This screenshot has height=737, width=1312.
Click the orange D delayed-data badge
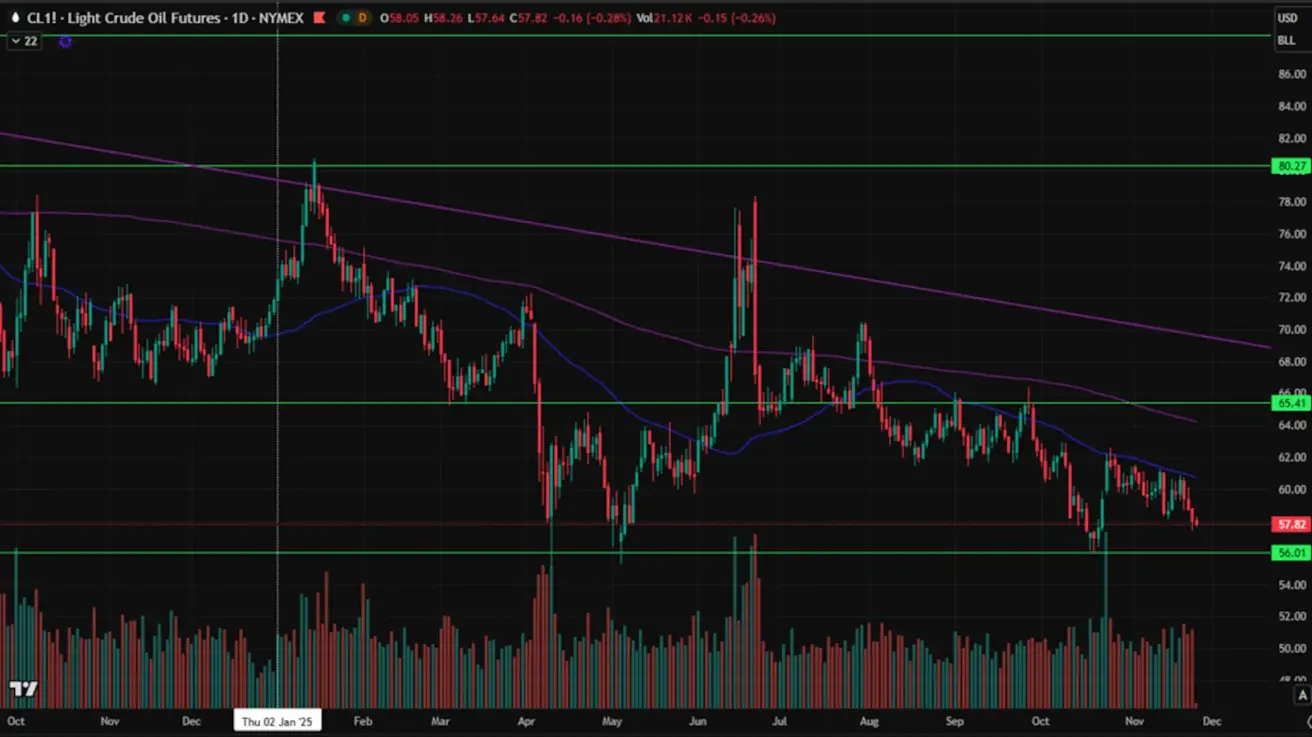pyautogui.click(x=362, y=18)
